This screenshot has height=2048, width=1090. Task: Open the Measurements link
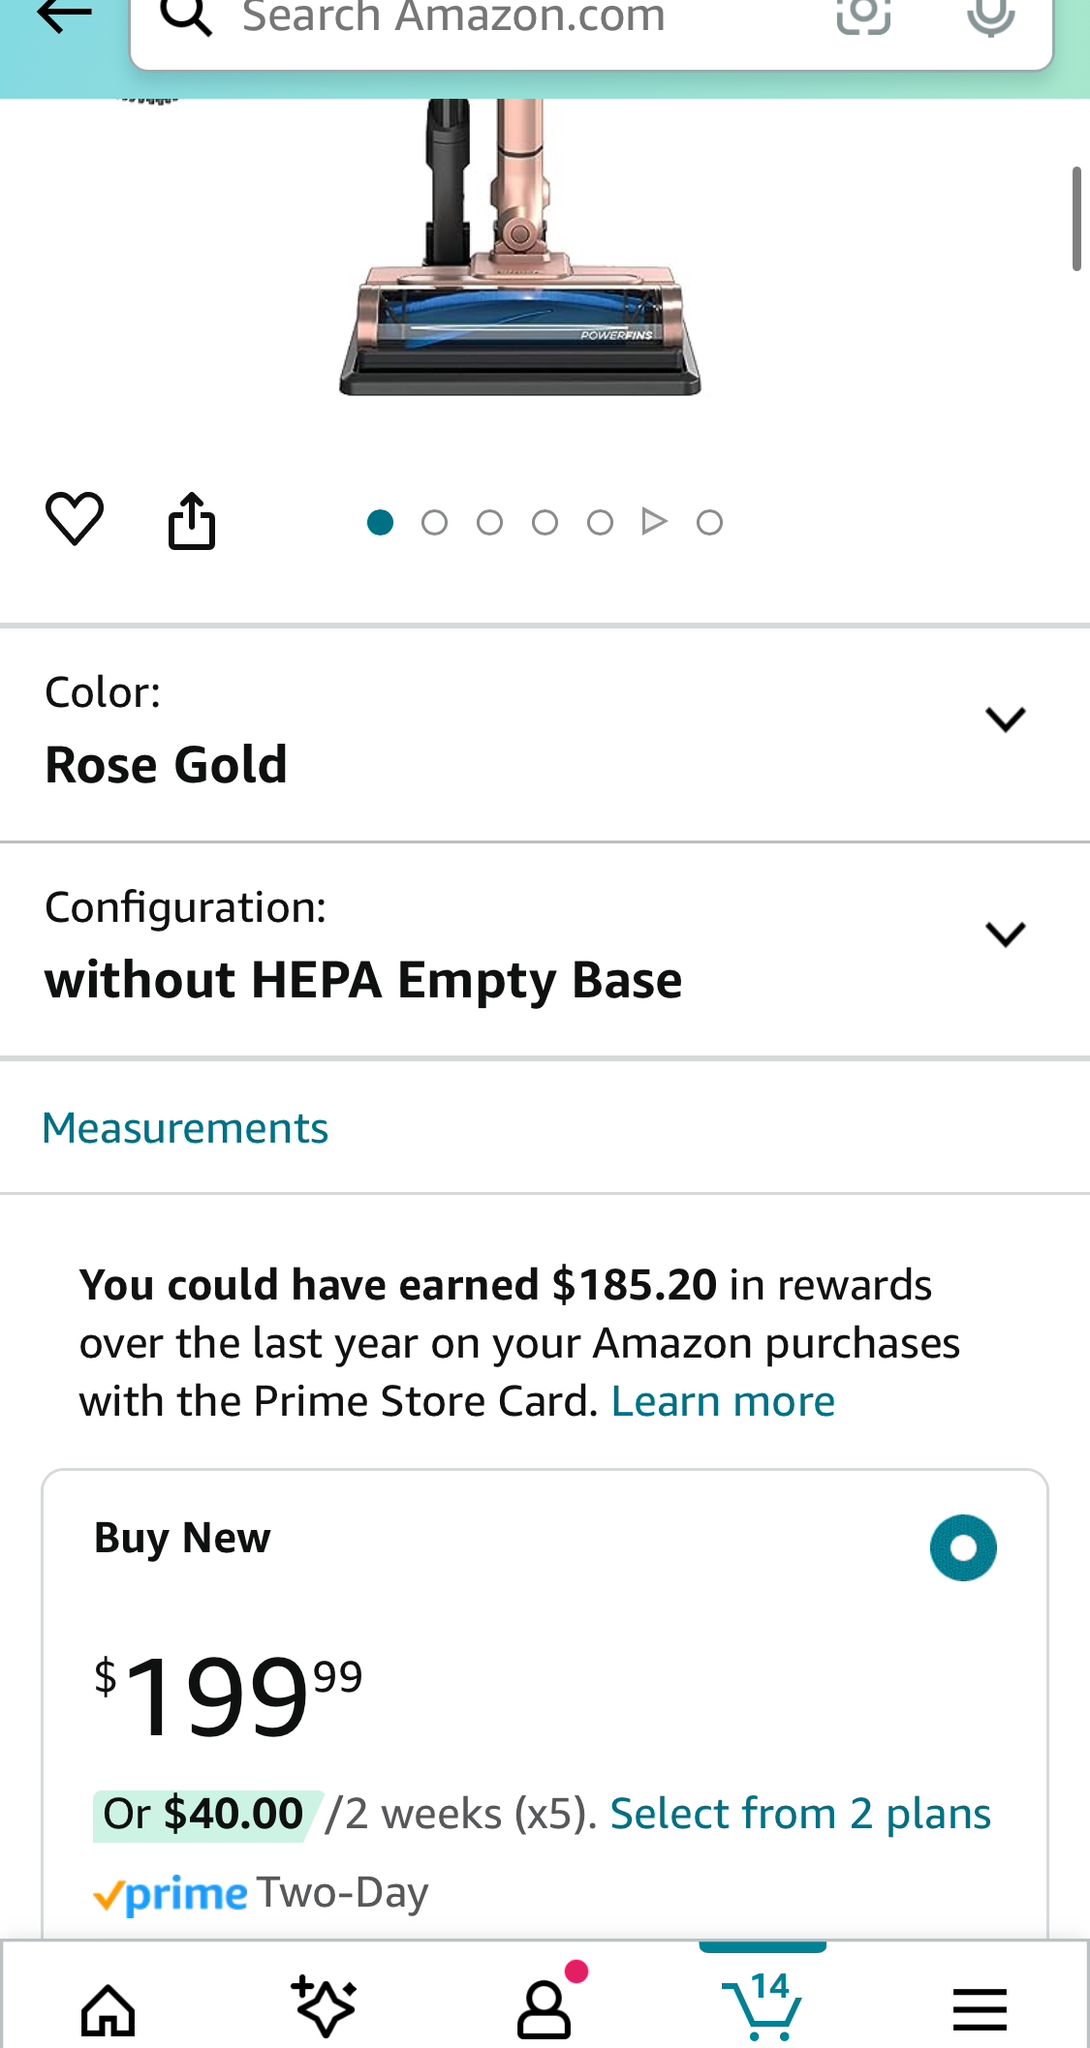[x=185, y=1128]
